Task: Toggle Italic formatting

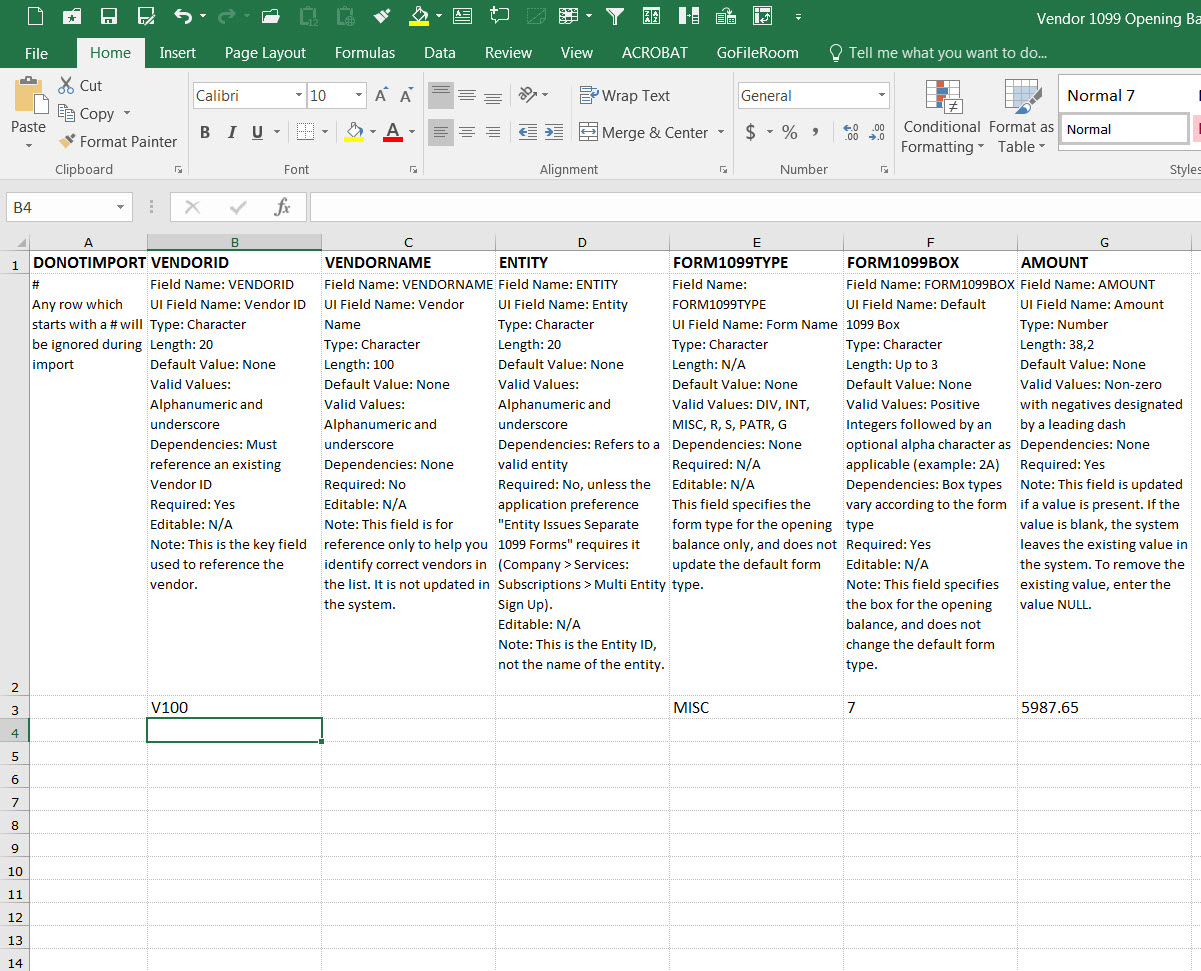Action: point(231,132)
